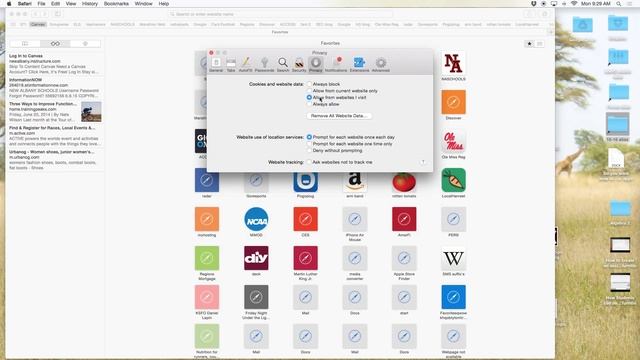The width and height of the screenshot is (640, 360).
Task: Open the Security preferences pane
Action: 299,64
